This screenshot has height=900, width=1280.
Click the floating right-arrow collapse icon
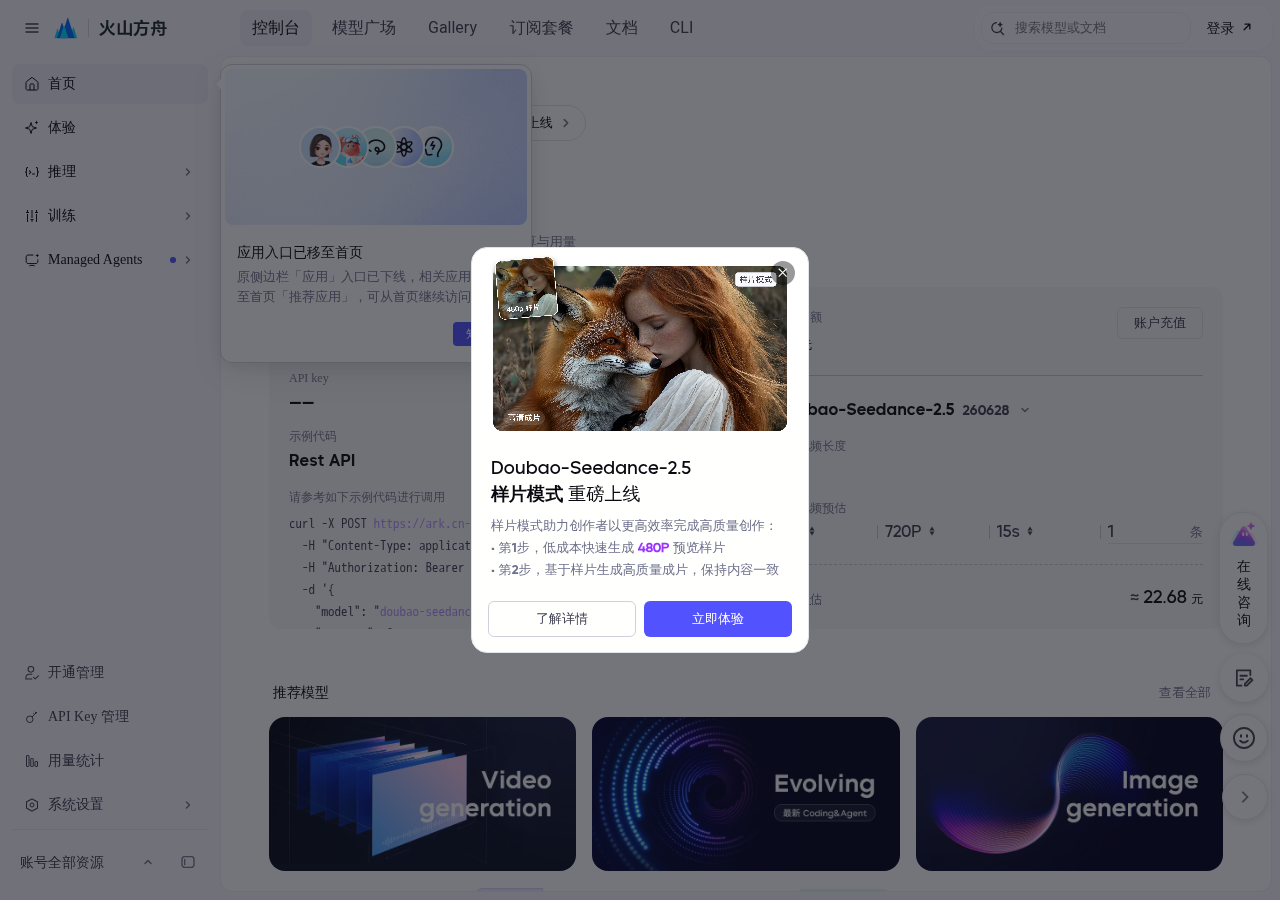1245,797
